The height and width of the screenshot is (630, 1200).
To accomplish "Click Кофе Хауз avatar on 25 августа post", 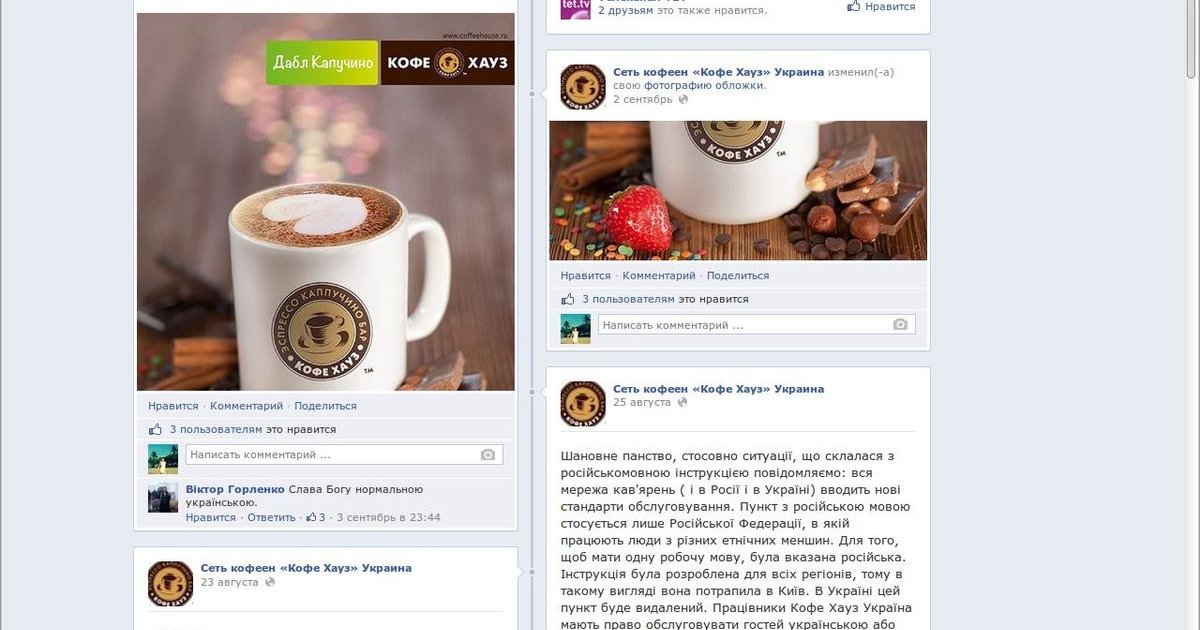I will point(582,403).
